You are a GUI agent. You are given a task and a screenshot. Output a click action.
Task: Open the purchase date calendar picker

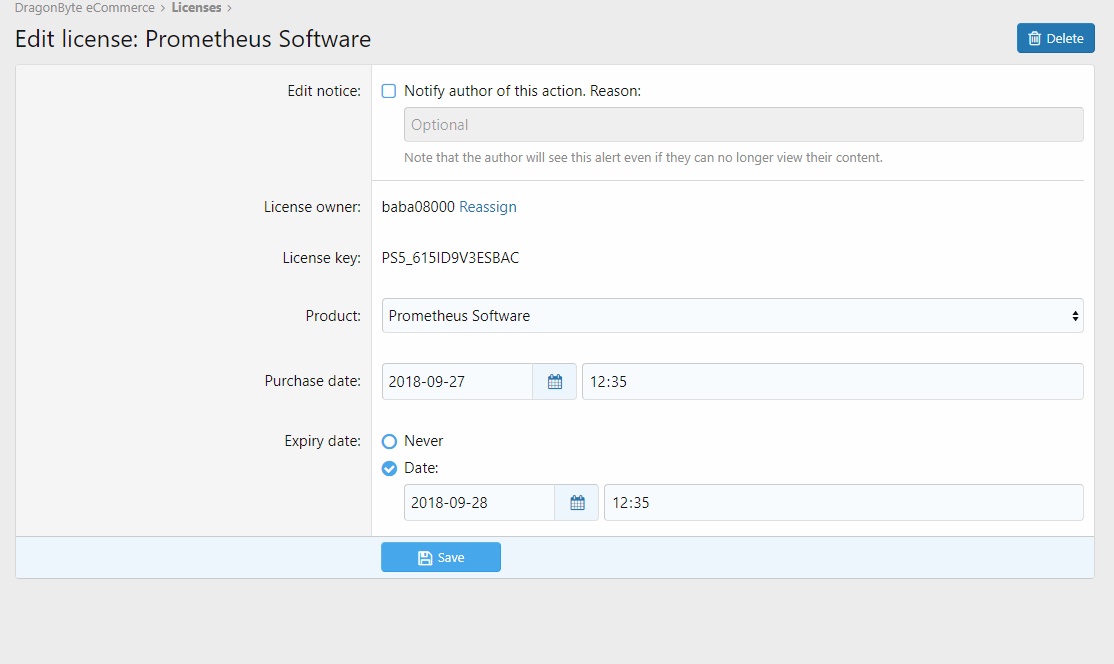coord(555,382)
